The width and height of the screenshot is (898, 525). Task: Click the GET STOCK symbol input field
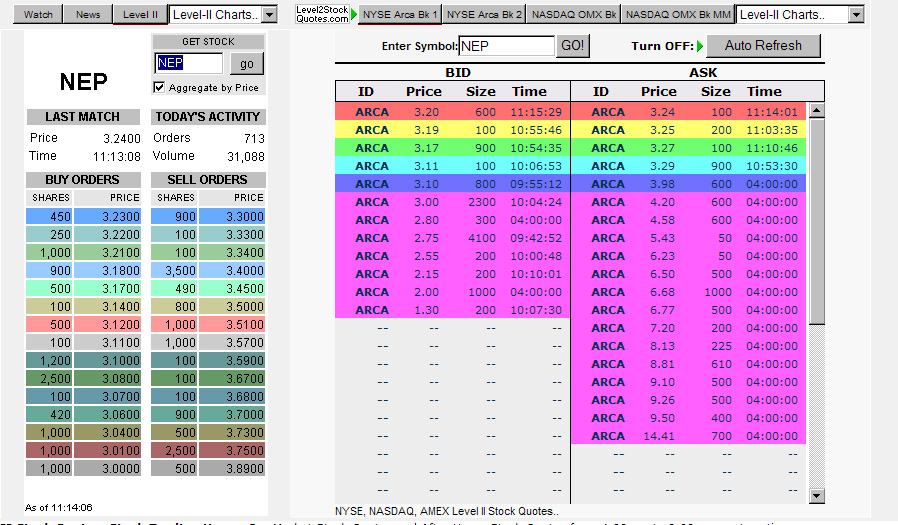click(188, 63)
